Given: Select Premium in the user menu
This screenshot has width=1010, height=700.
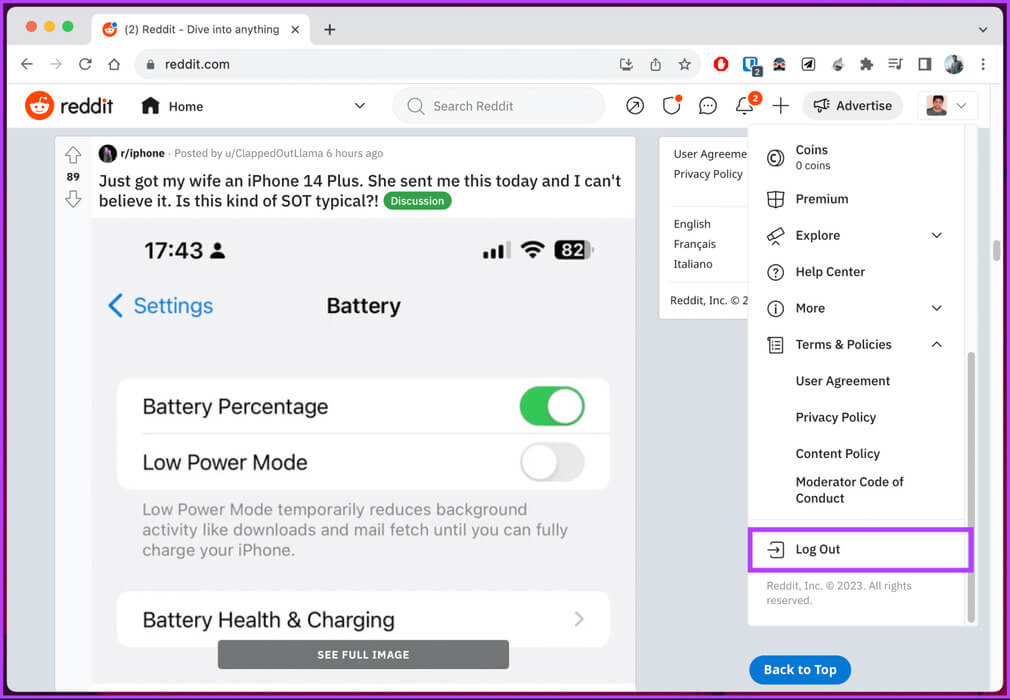Looking at the screenshot, I should click(855, 199).
